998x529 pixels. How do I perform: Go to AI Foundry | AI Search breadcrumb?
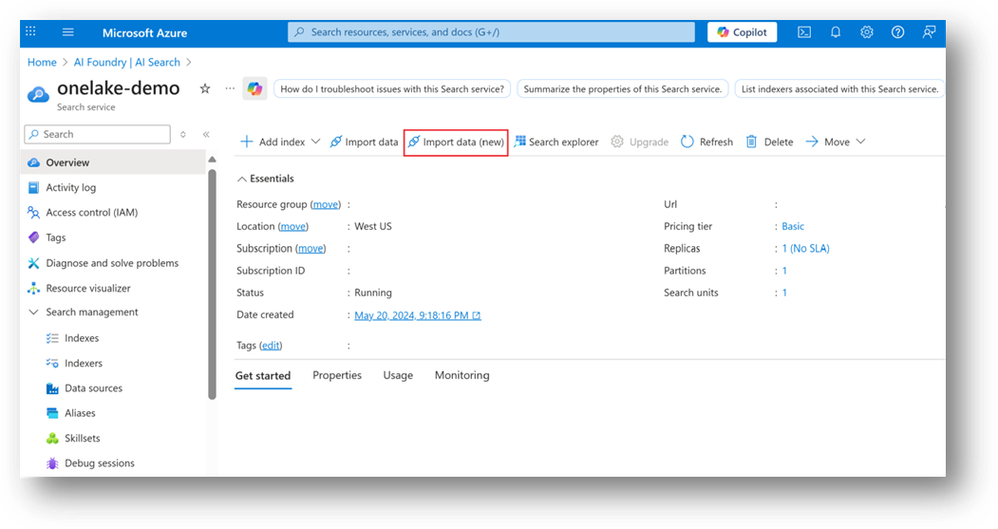tap(127, 62)
